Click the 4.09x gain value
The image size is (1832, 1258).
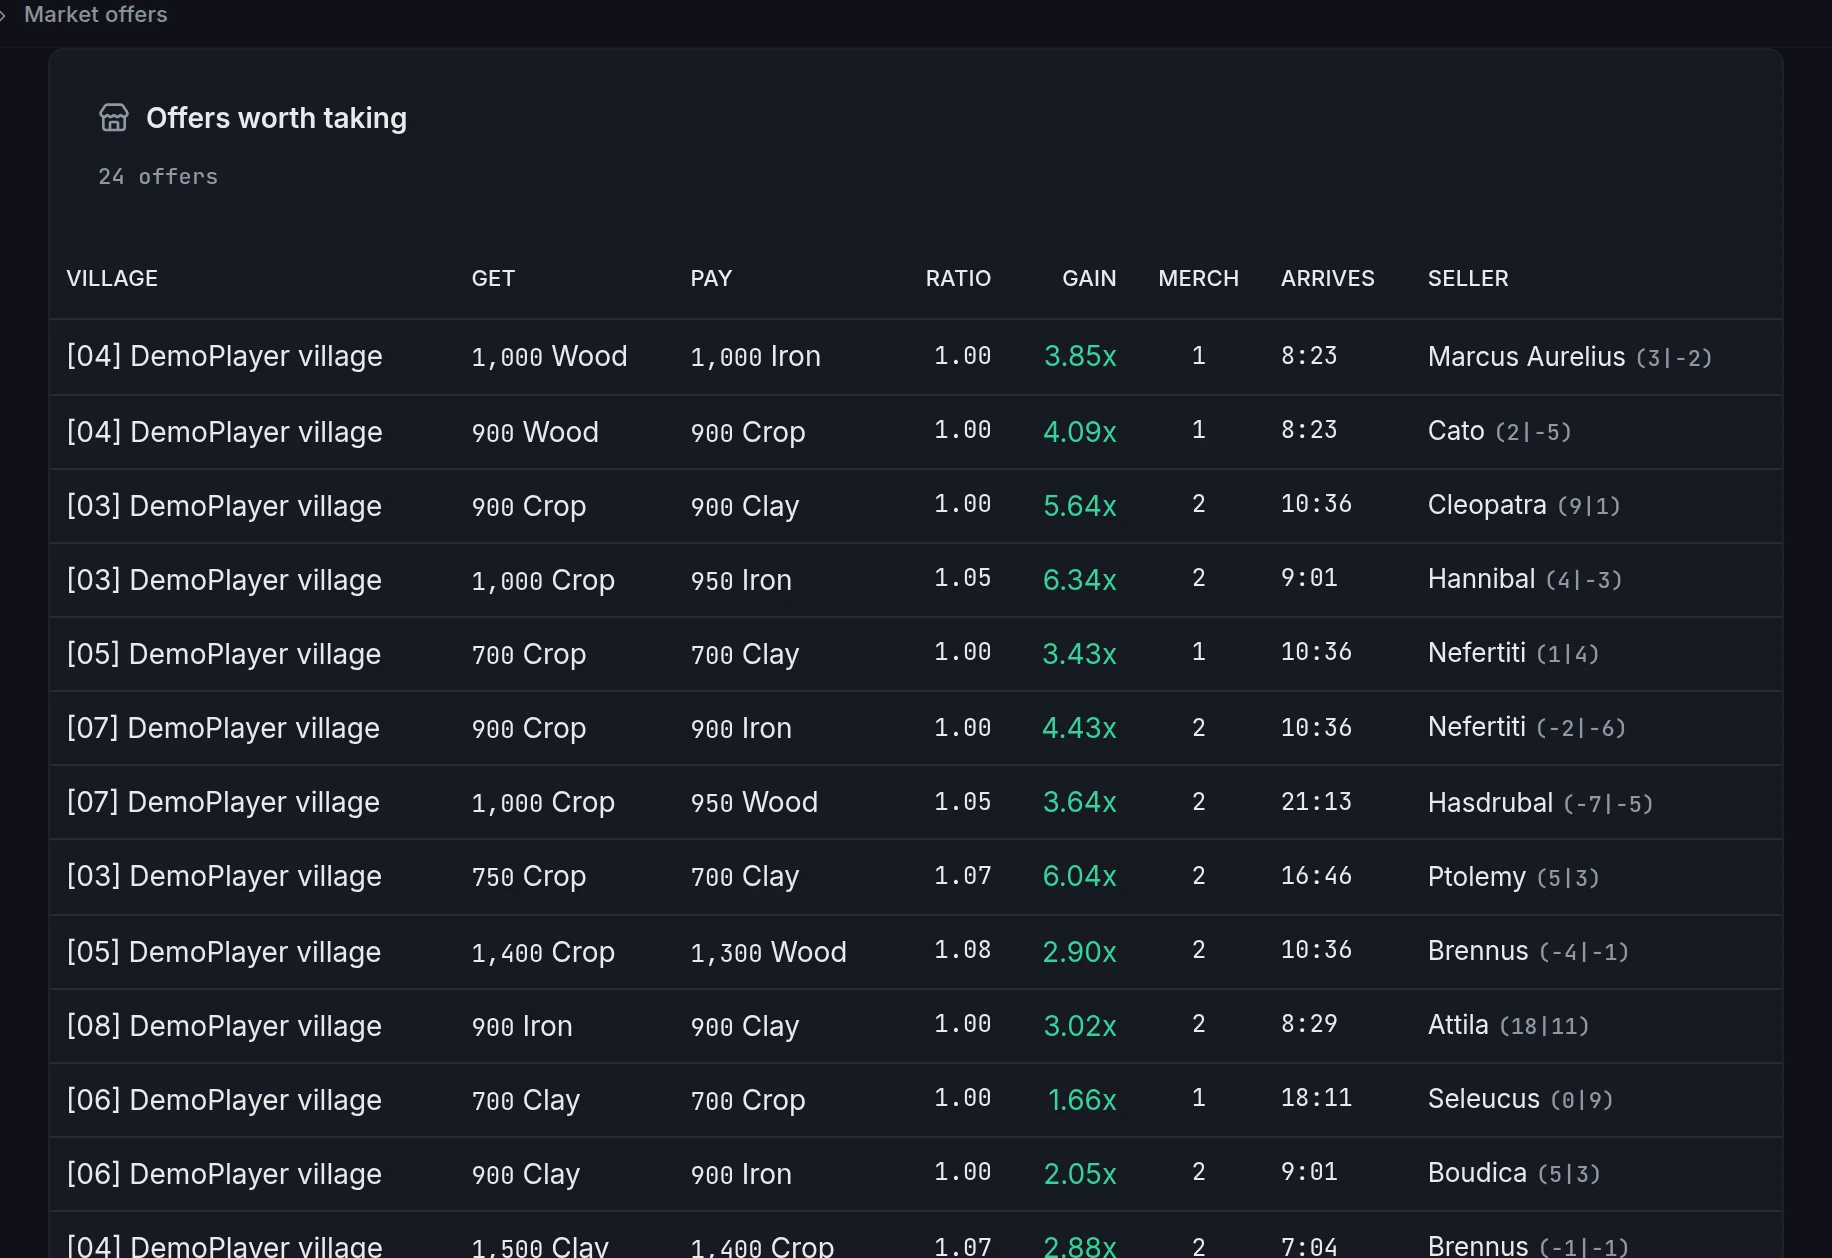click(x=1080, y=433)
